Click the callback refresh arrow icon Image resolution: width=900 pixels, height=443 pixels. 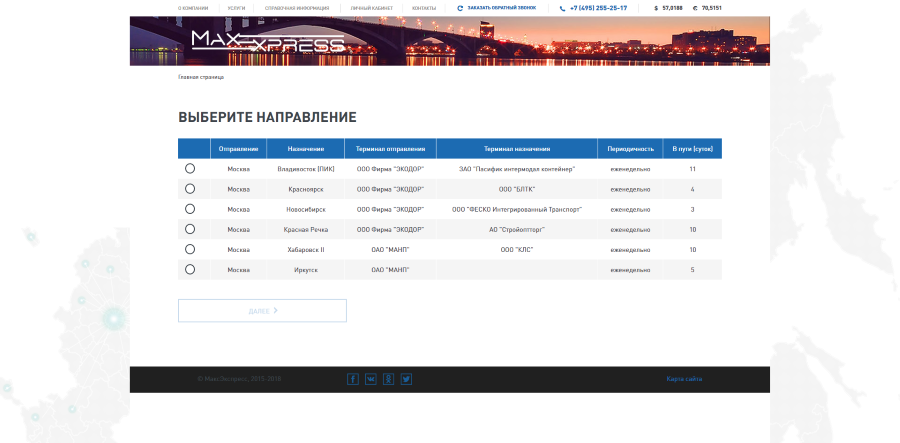[460, 8]
